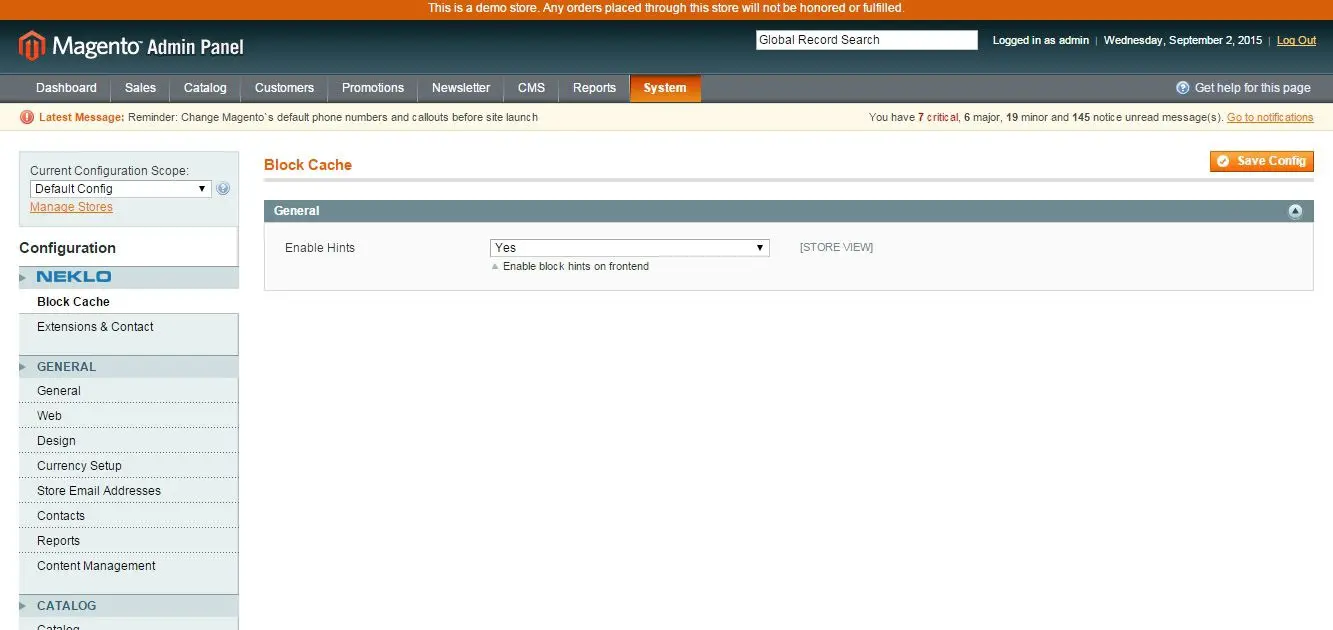Open the Catalog menu
This screenshot has width=1333, height=630.
(205, 88)
